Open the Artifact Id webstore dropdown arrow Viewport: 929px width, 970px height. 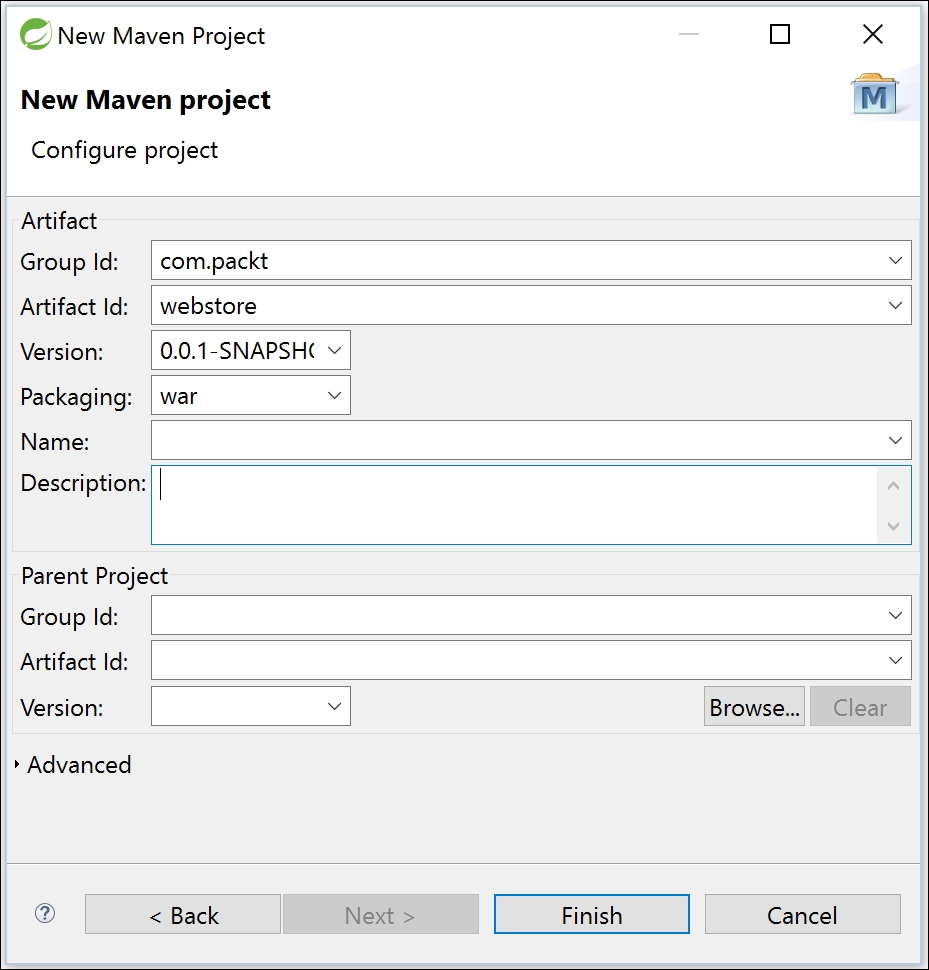coord(894,306)
